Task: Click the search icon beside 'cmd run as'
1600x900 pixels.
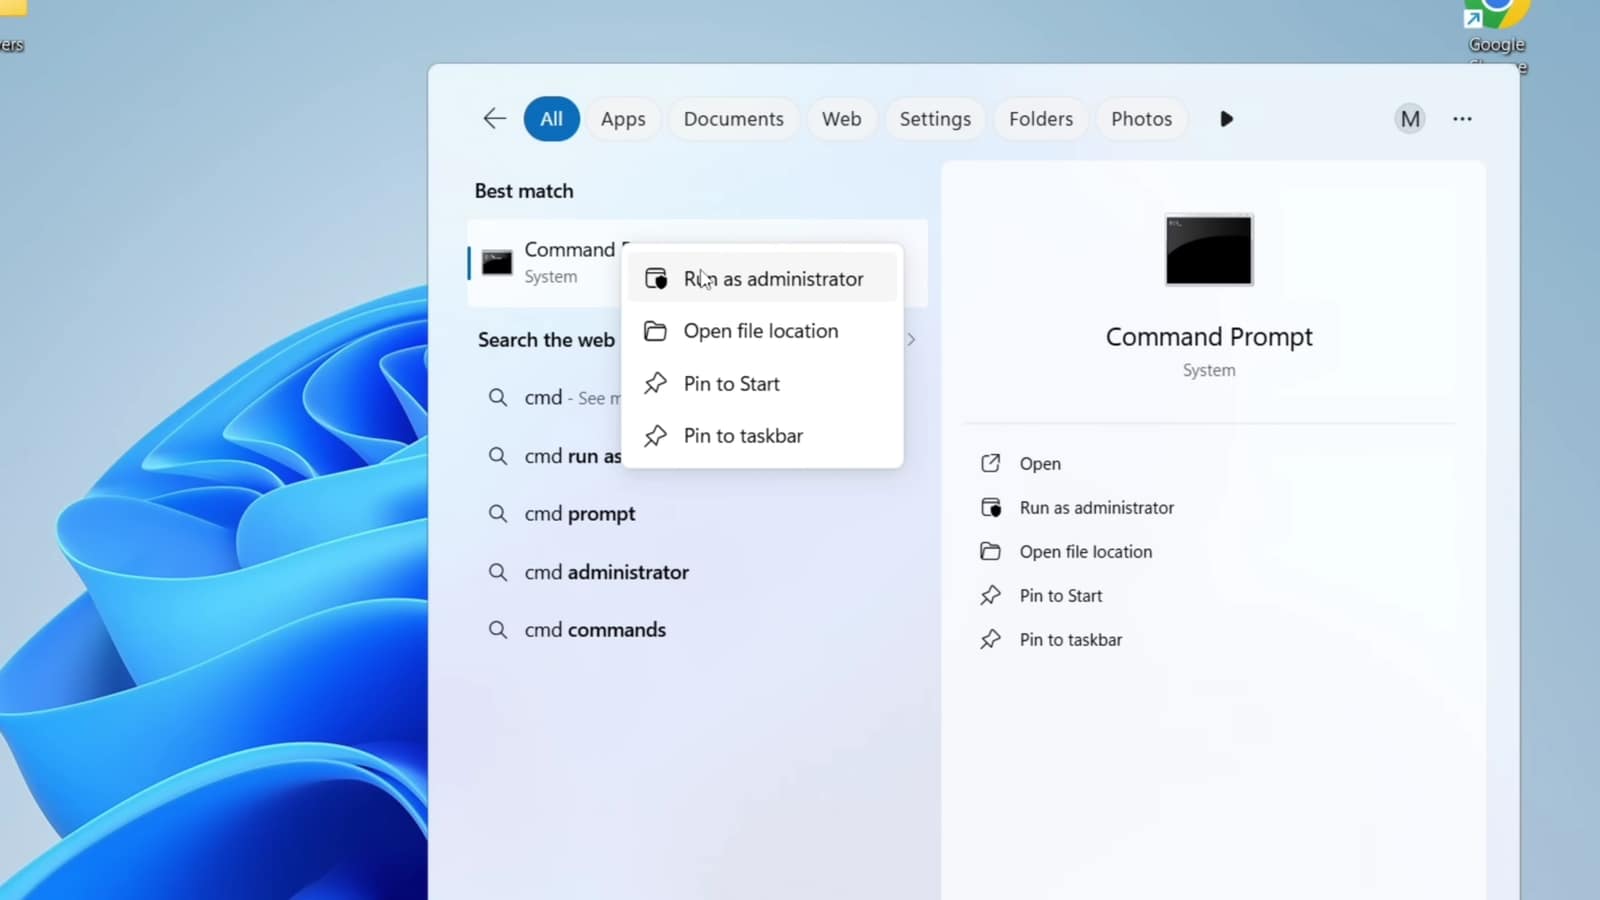Action: tap(497, 456)
